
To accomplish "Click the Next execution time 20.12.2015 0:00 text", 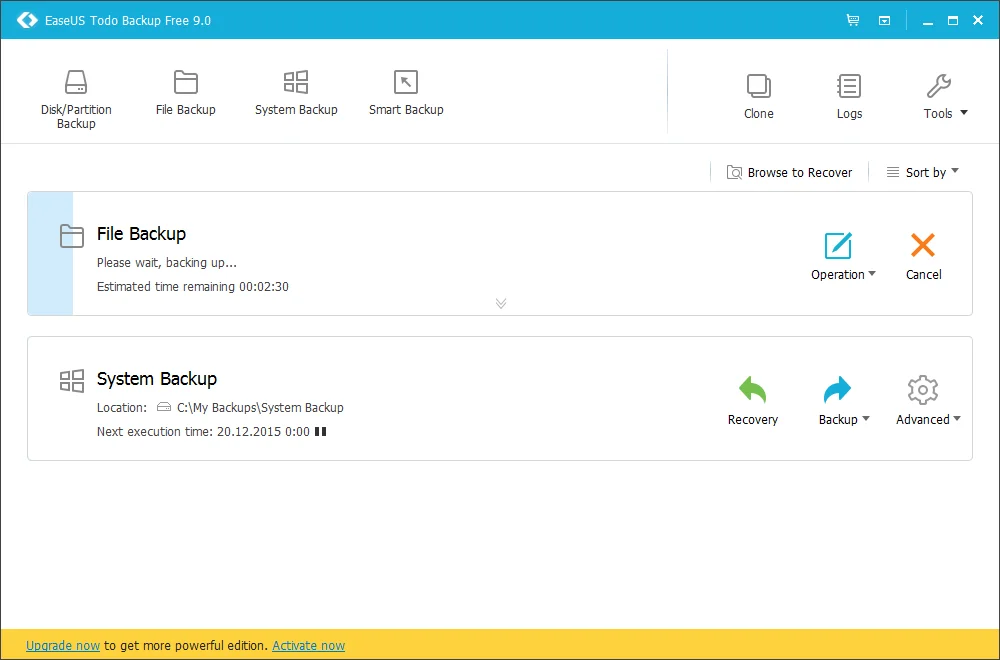I will tap(203, 432).
